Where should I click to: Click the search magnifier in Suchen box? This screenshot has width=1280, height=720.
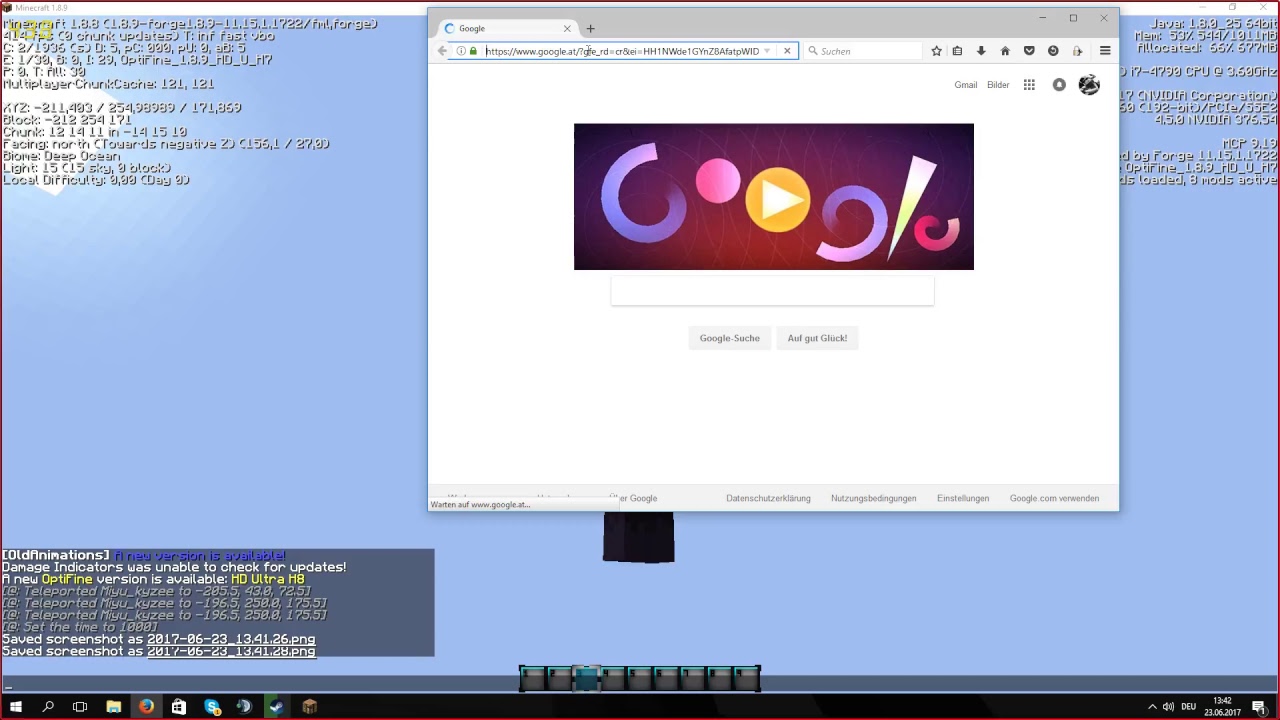(x=812, y=51)
